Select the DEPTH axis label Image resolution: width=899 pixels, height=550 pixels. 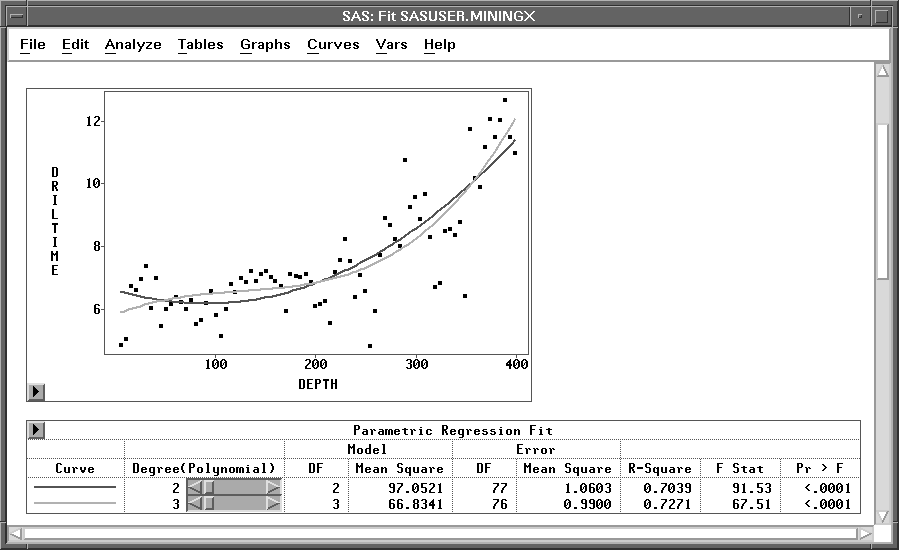tap(317, 384)
